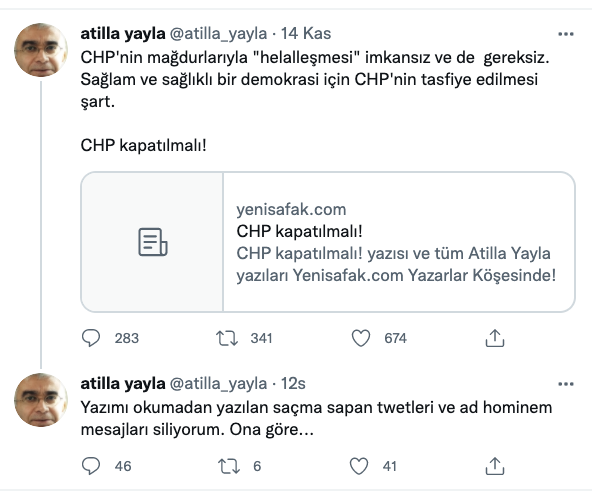Open the 12s timestamp link
This screenshot has height=492, width=592.
tap(293, 384)
